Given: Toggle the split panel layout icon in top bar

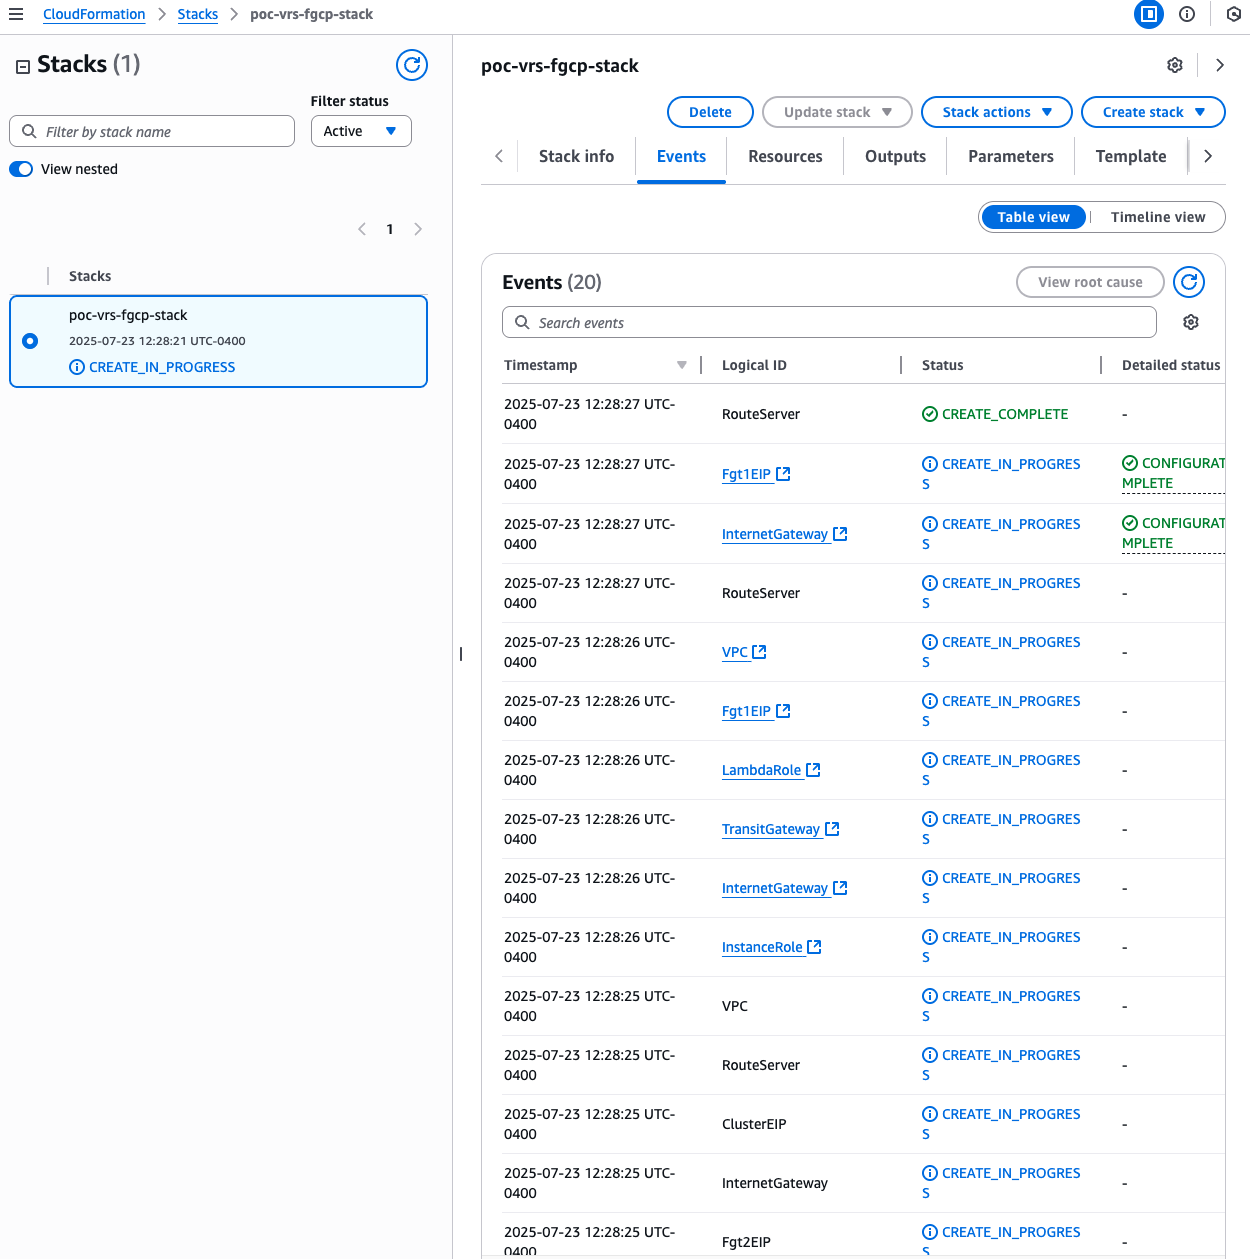Looking at the screenshot, I should click(x=1149, y=14).
